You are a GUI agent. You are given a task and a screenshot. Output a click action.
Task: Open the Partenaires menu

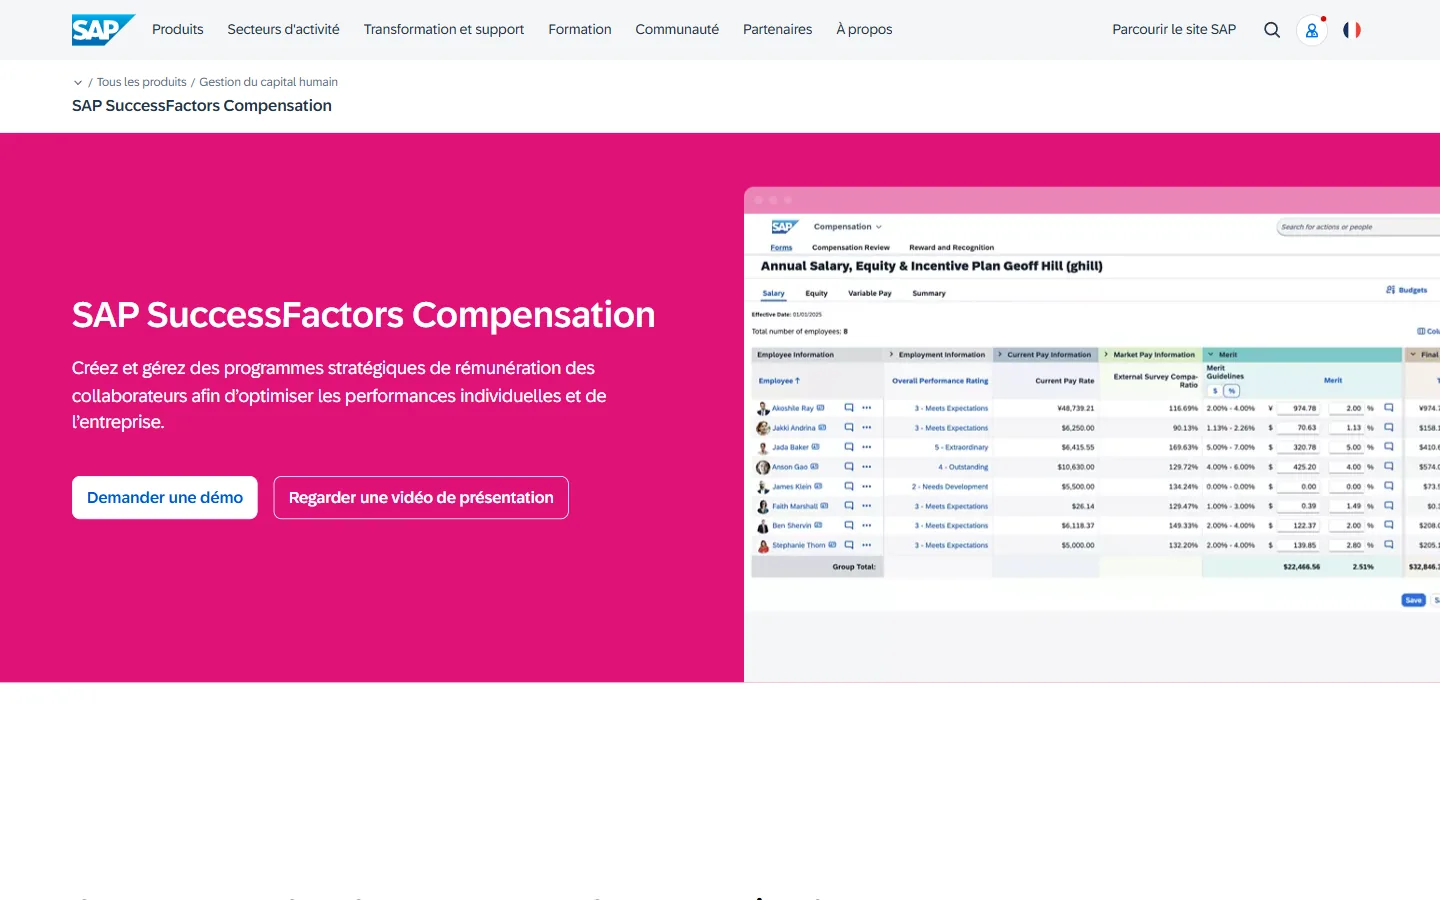[777, 30]
